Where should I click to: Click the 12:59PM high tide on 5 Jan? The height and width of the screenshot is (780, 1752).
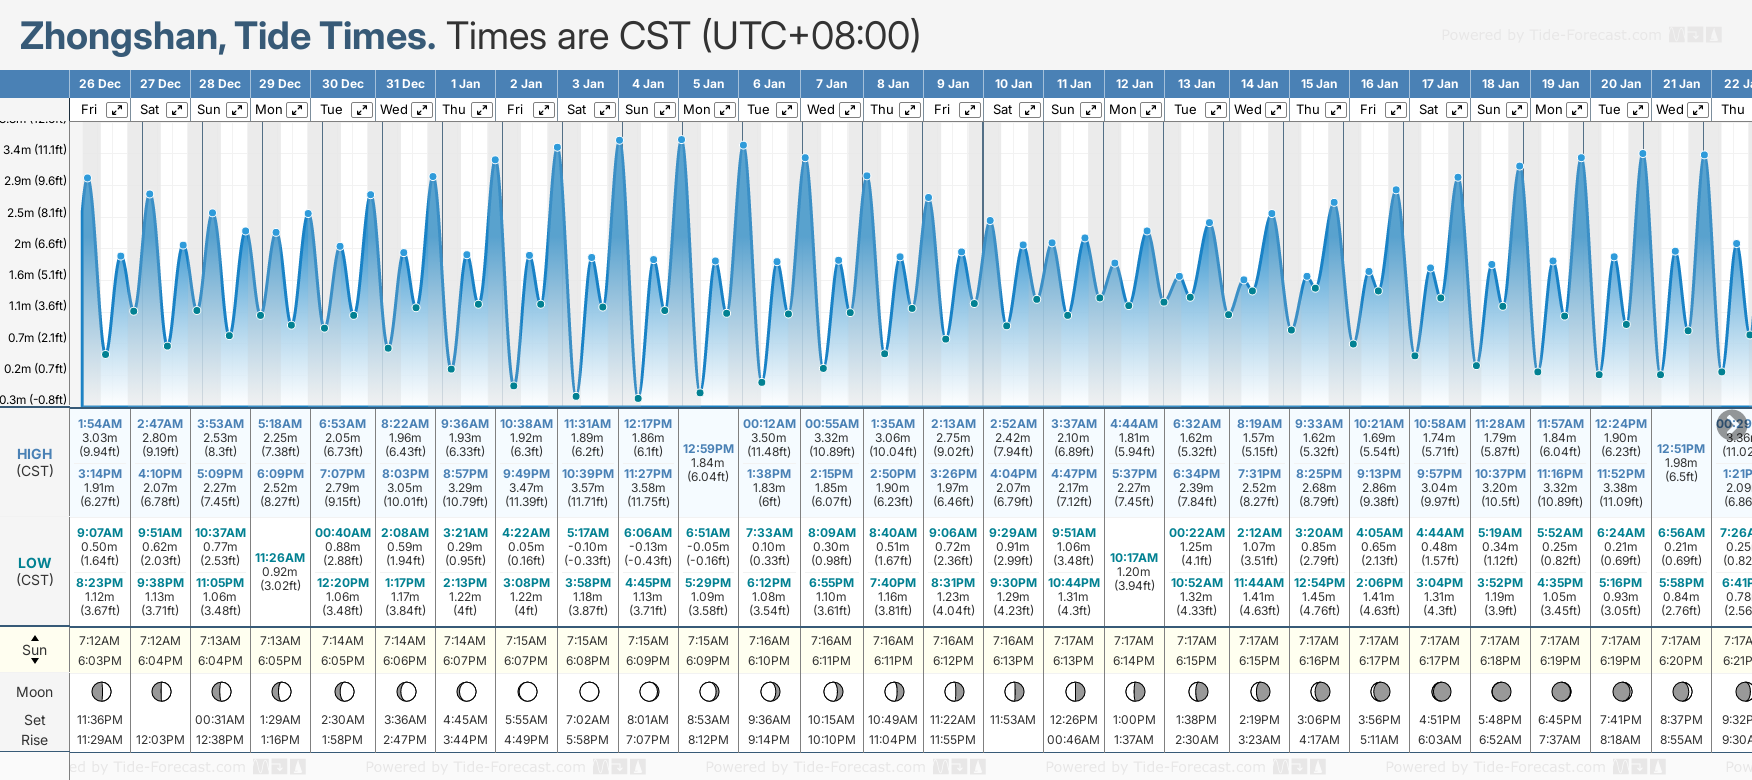click(708, 449)
